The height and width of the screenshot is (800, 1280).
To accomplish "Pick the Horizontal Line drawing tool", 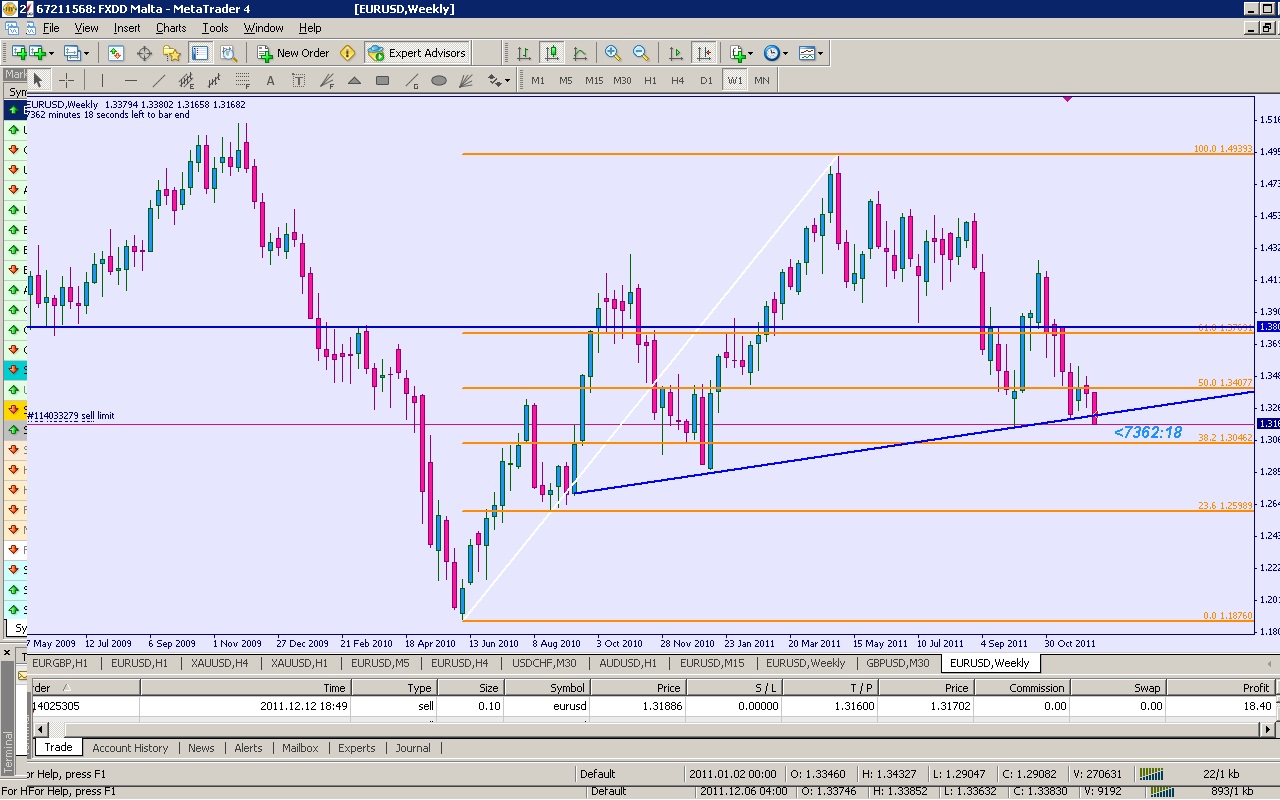I will 130,80.
